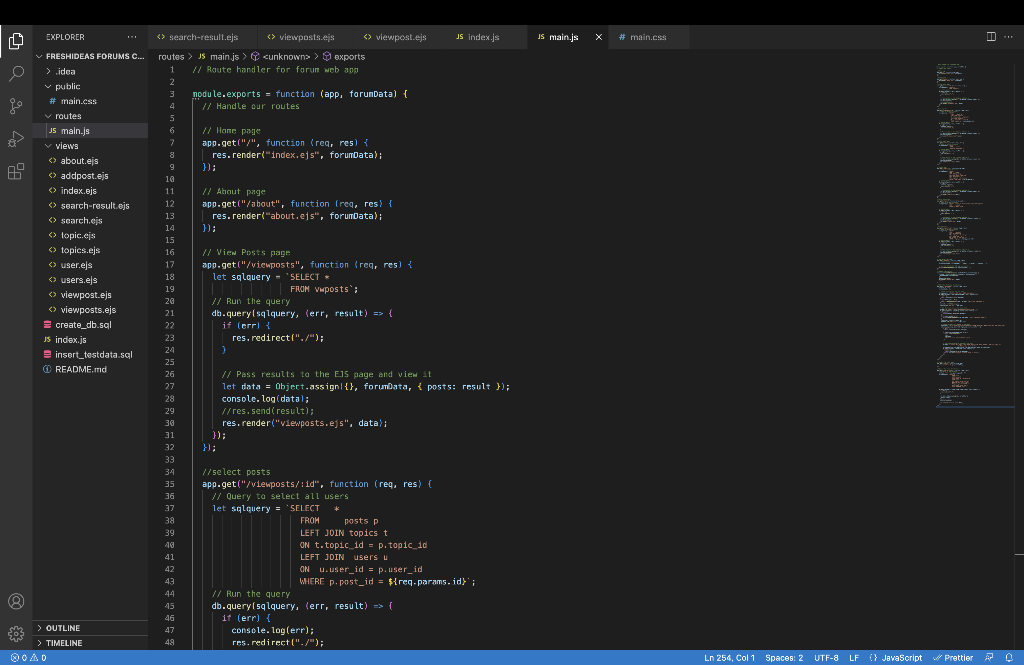Open the Source Control view
This screenshot has height=665, width=1024.
[x=16, y=106]
